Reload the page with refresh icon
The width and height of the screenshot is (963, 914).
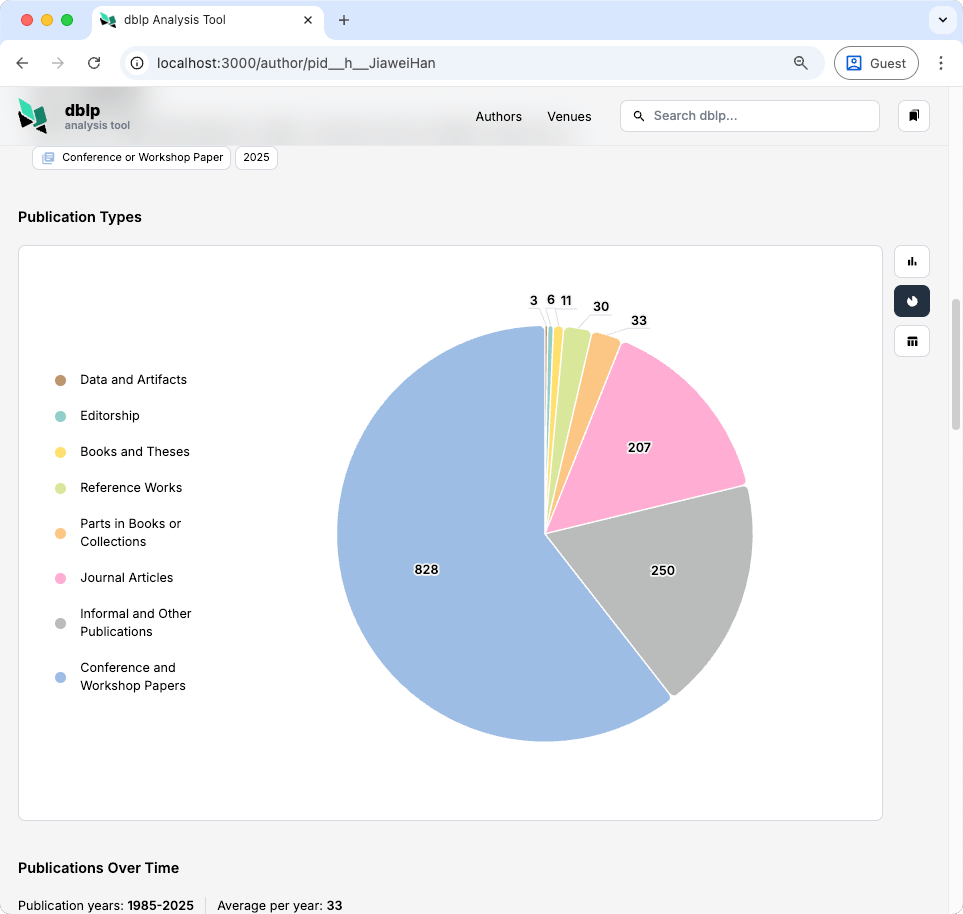click(94, 63)
